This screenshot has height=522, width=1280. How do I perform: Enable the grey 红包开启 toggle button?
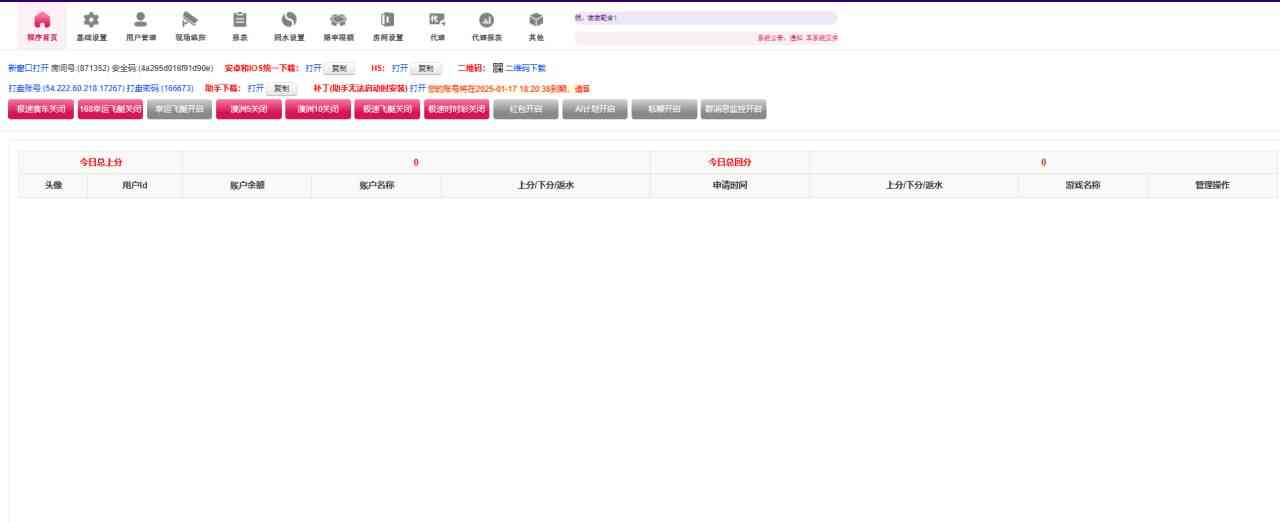pyautogui.click(x=526, y=110)
